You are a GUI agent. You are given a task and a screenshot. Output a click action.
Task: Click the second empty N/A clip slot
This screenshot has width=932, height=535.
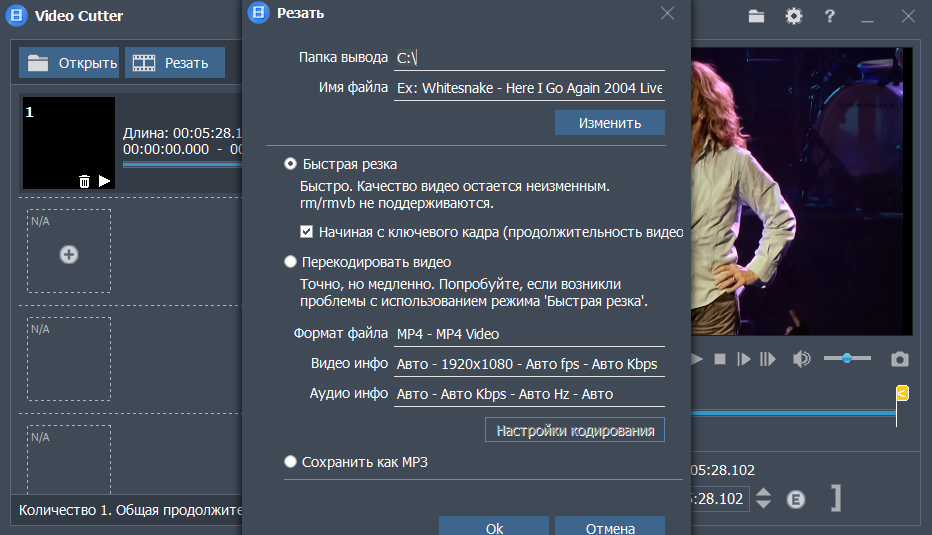[x=69, y=358]
